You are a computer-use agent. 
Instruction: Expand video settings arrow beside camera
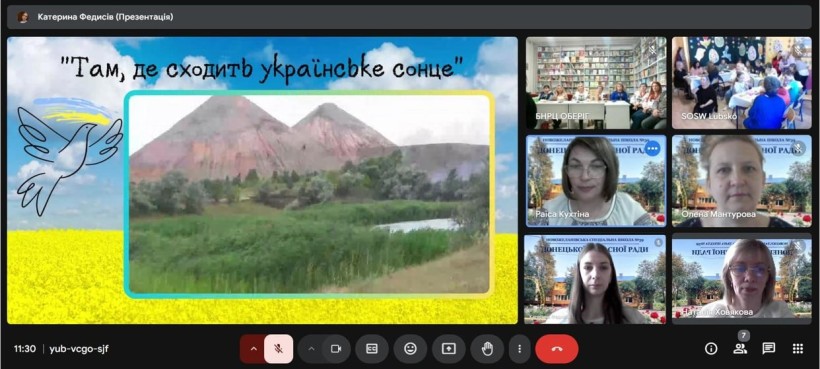311,349
